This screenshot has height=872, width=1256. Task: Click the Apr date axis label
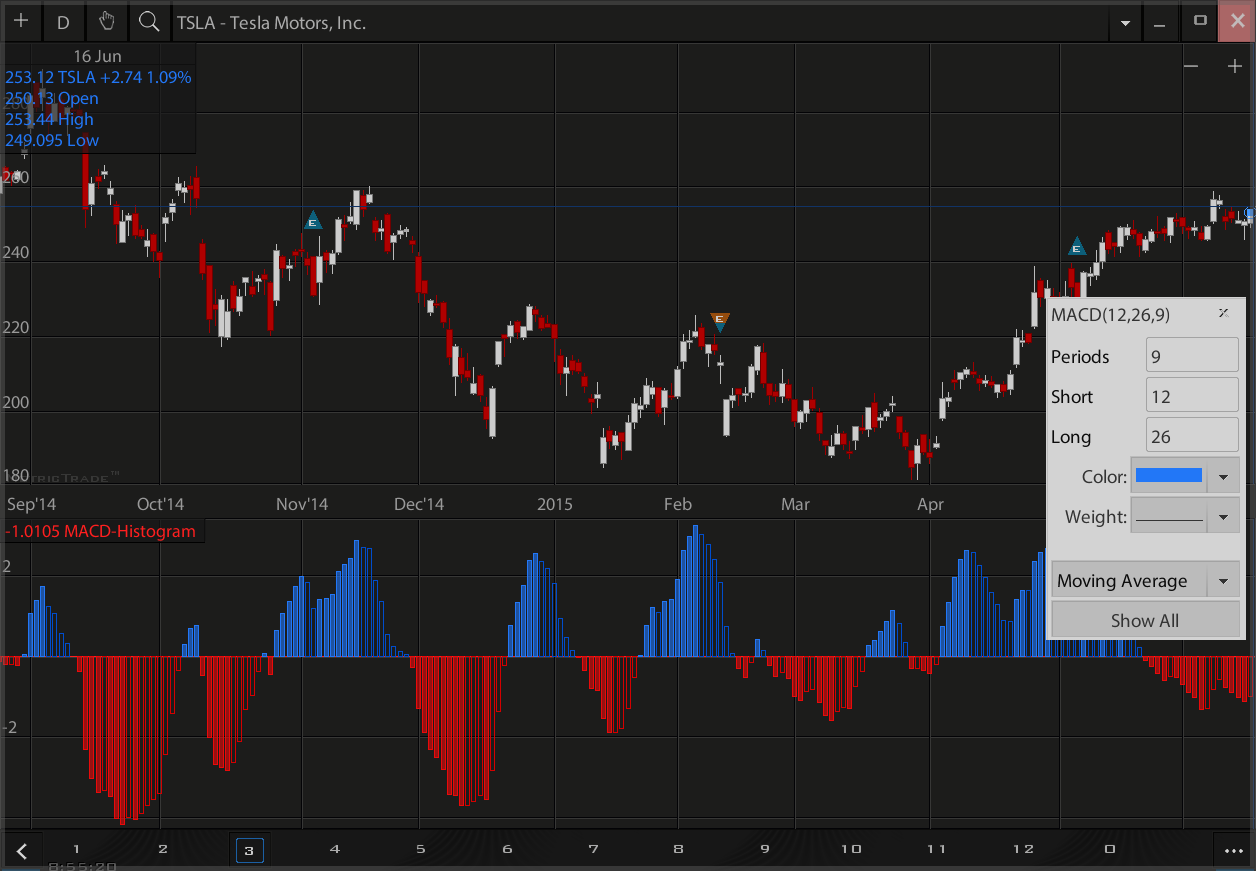pyautogui.click(x=930, y=504)
